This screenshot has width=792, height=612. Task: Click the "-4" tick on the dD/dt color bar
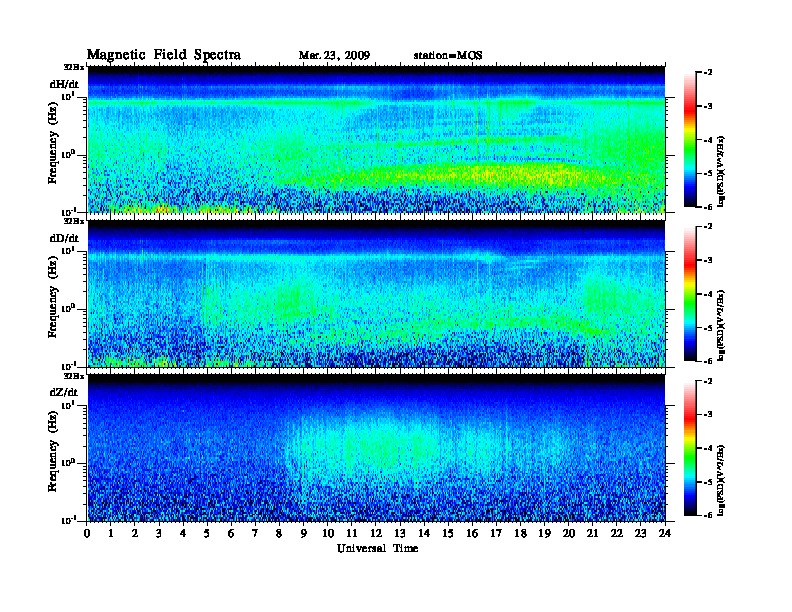click(x=709, y=294)
